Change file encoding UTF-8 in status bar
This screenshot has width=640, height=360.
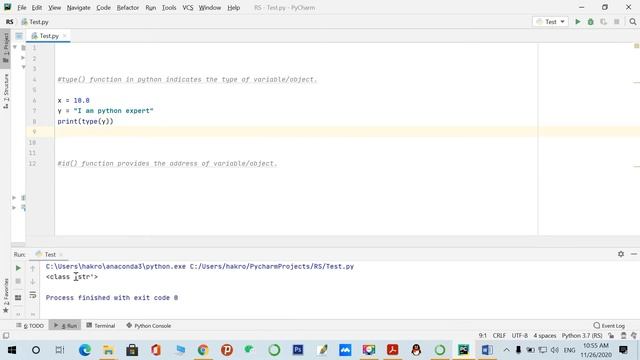[x=520, y=336]
